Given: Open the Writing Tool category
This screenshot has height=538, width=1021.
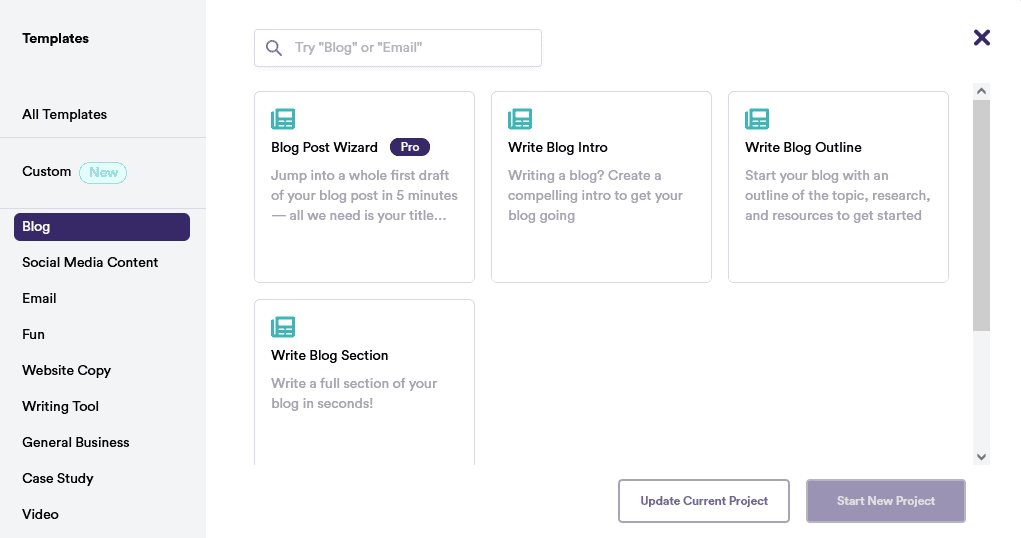Looking at the screenshot, I should [61, 406].
